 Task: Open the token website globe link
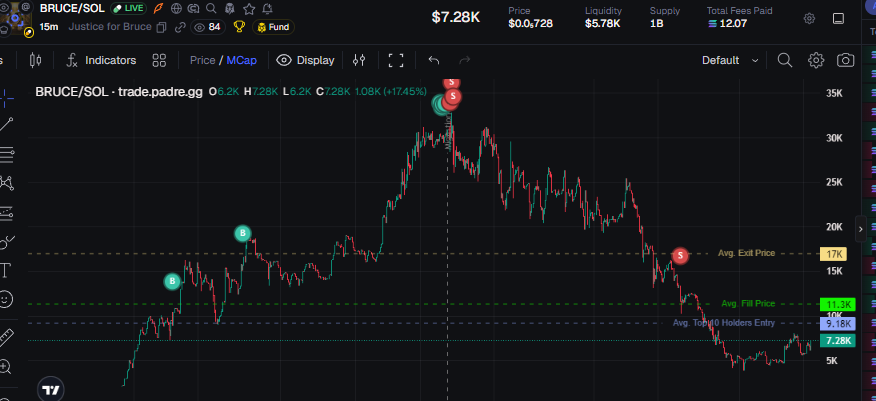176,8
